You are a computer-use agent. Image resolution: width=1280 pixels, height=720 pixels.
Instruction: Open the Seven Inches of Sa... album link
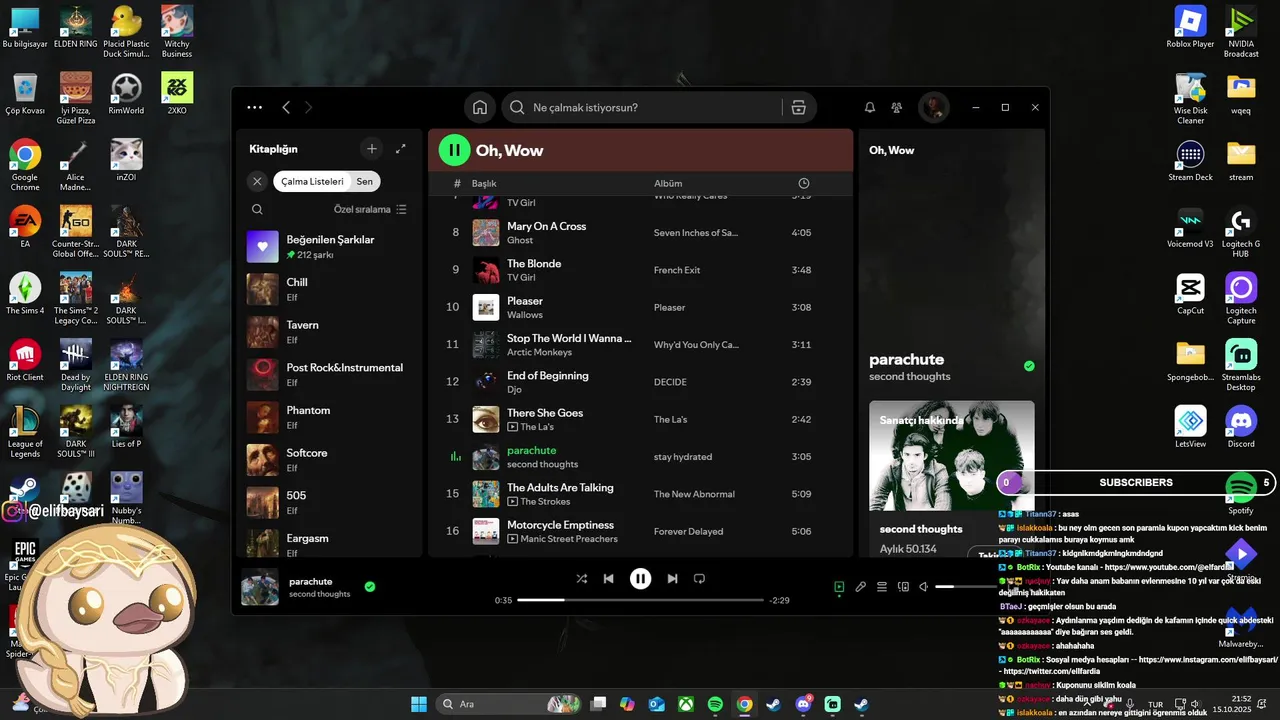pyautogui.click(x=696, y=233)
